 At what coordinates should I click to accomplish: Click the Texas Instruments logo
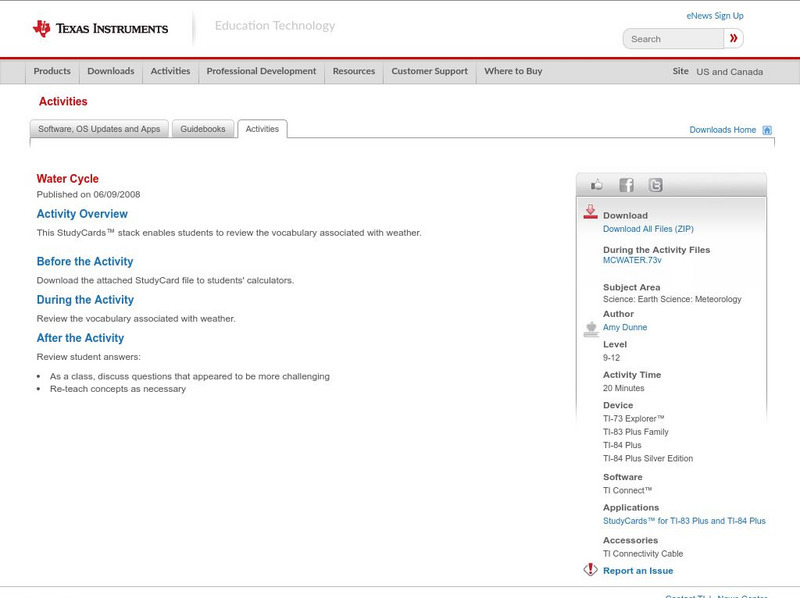click(100, 28)
